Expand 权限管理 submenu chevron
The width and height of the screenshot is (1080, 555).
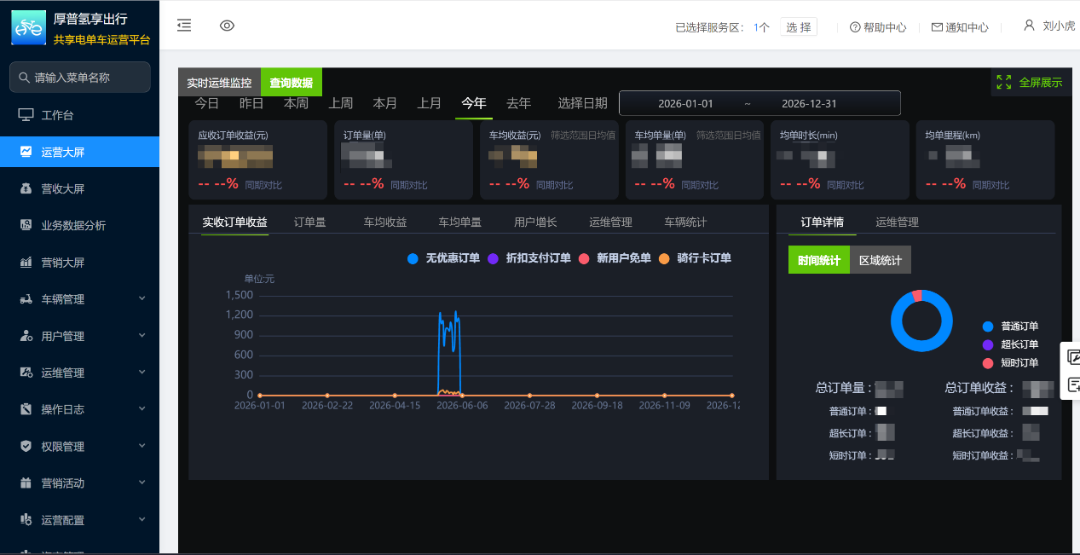142,446
